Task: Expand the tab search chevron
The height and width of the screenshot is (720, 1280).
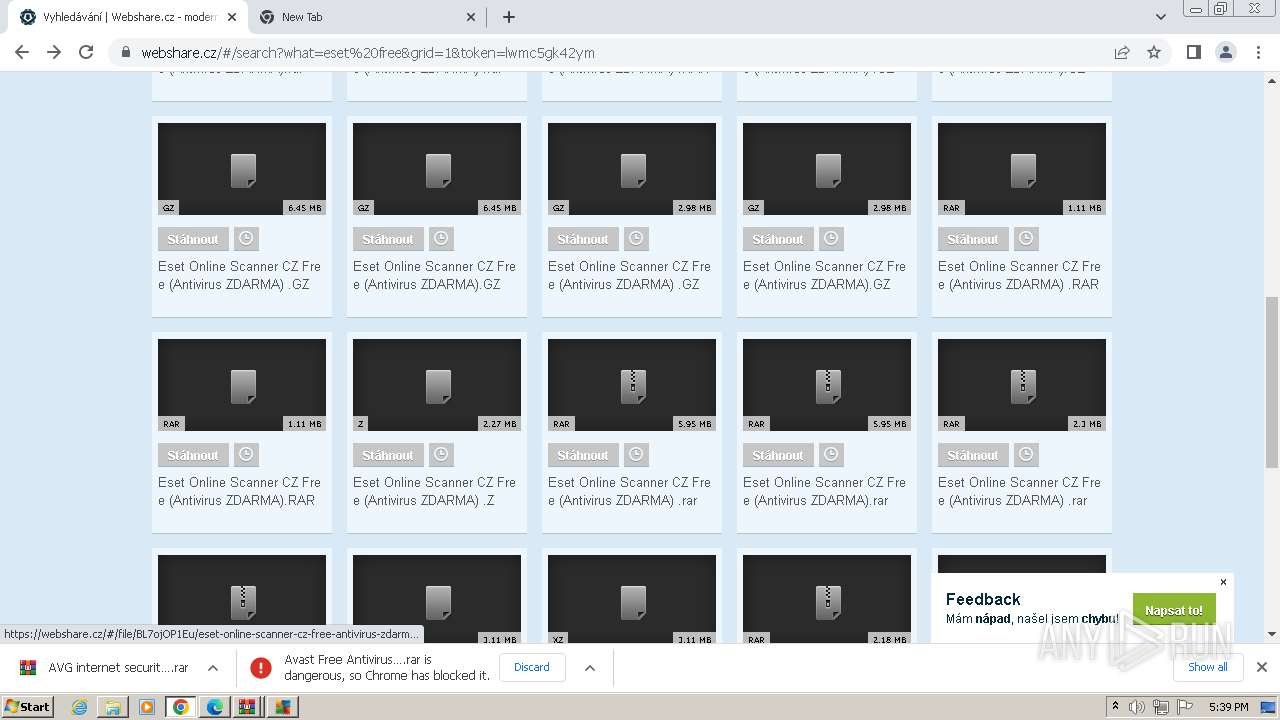Action: click(x=1160, y=17)
